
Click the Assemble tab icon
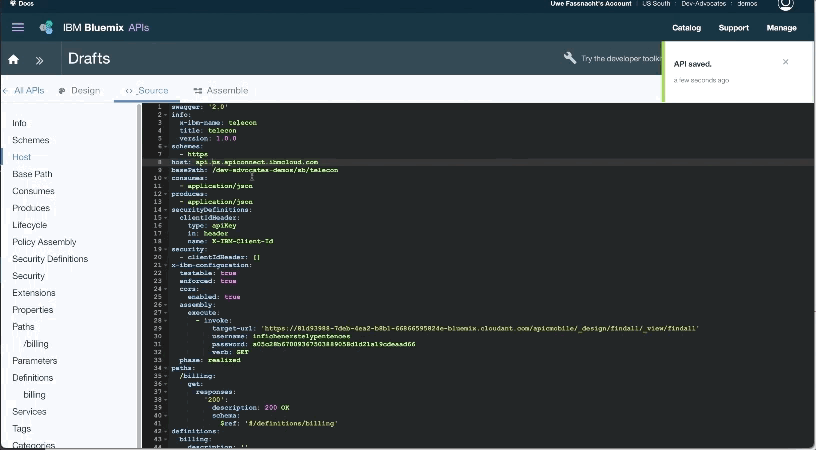197,91
